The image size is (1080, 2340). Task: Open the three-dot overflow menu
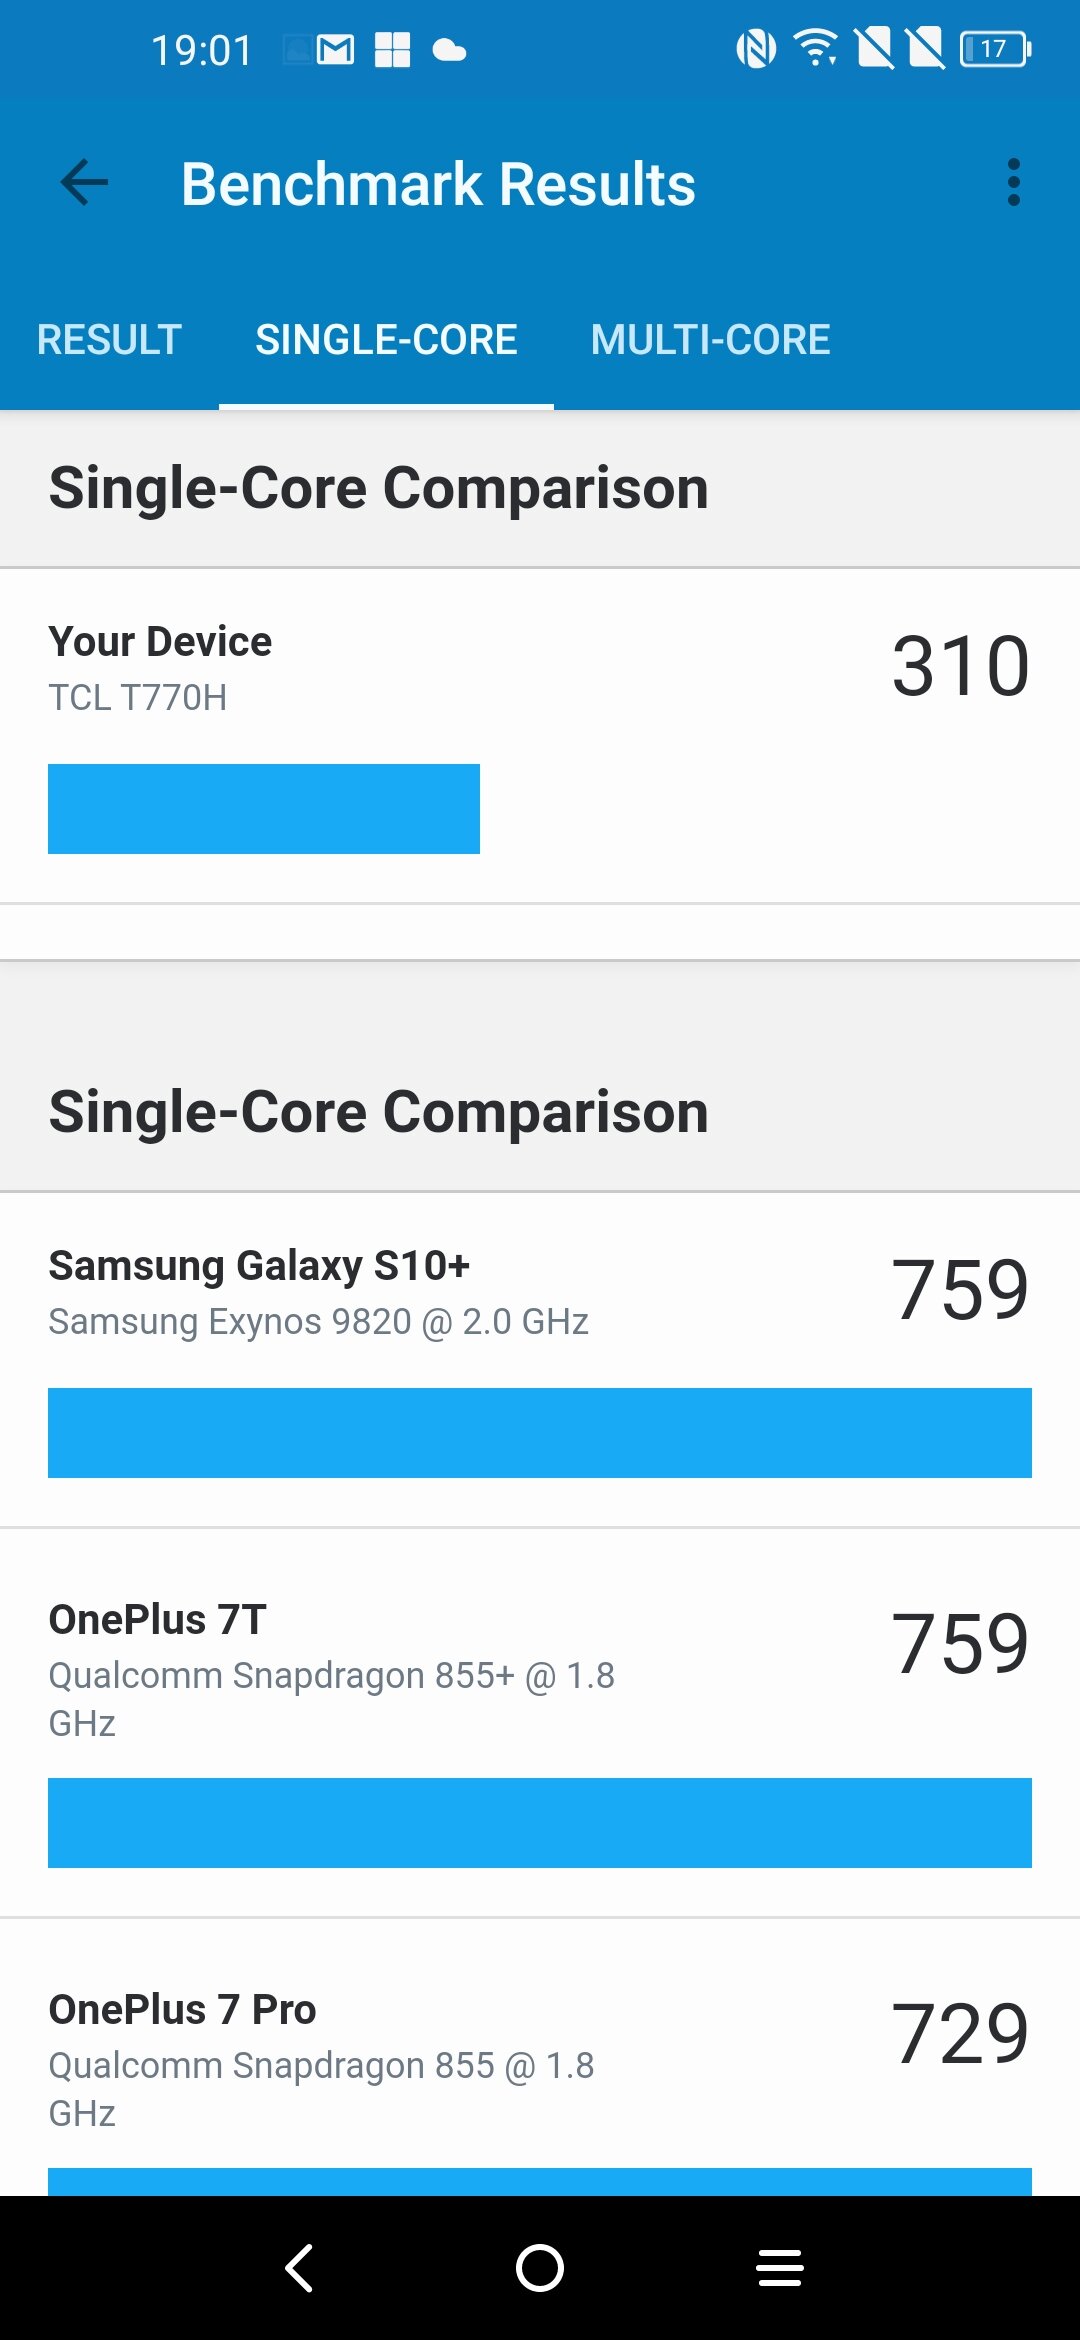(1014, 183)
